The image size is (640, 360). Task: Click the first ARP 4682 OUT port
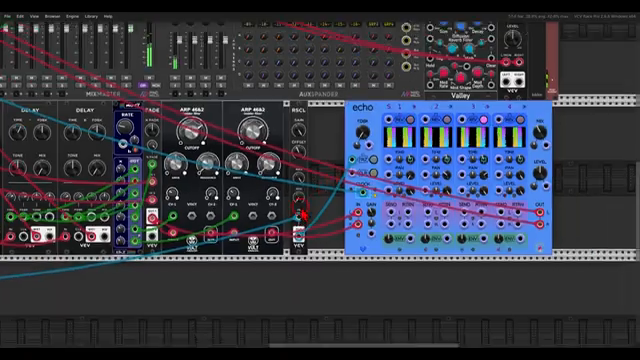(211, 233)
